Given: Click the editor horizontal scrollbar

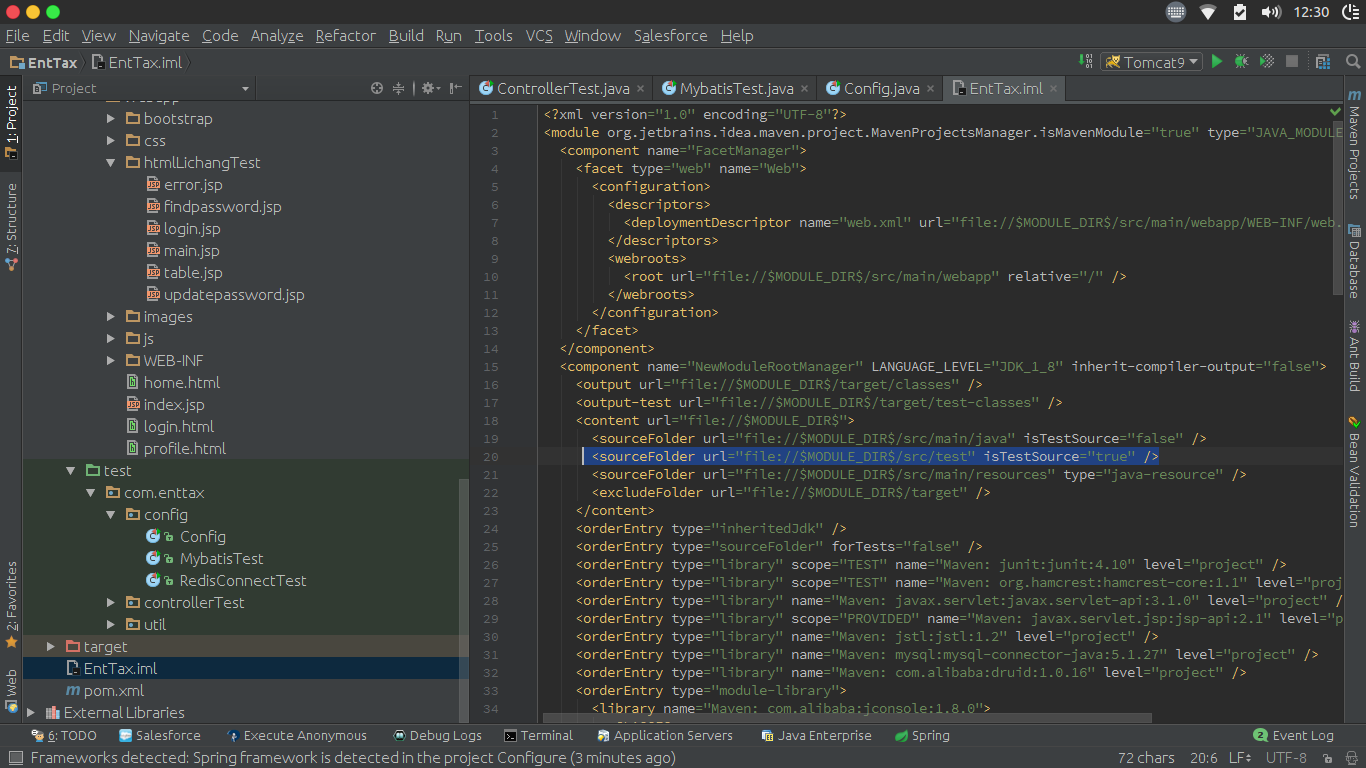Looking at the screenshot, I should (x=848, y=718).
